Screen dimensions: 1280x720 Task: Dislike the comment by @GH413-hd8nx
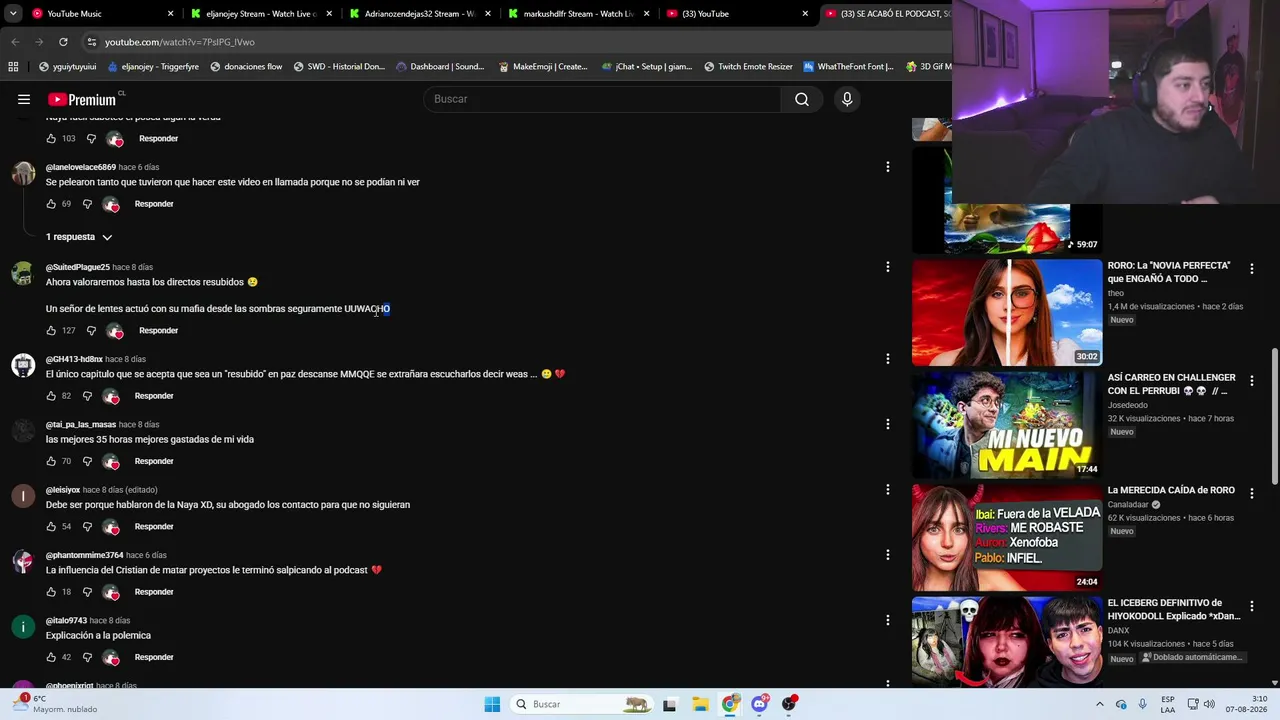click(x=87, y=396)
